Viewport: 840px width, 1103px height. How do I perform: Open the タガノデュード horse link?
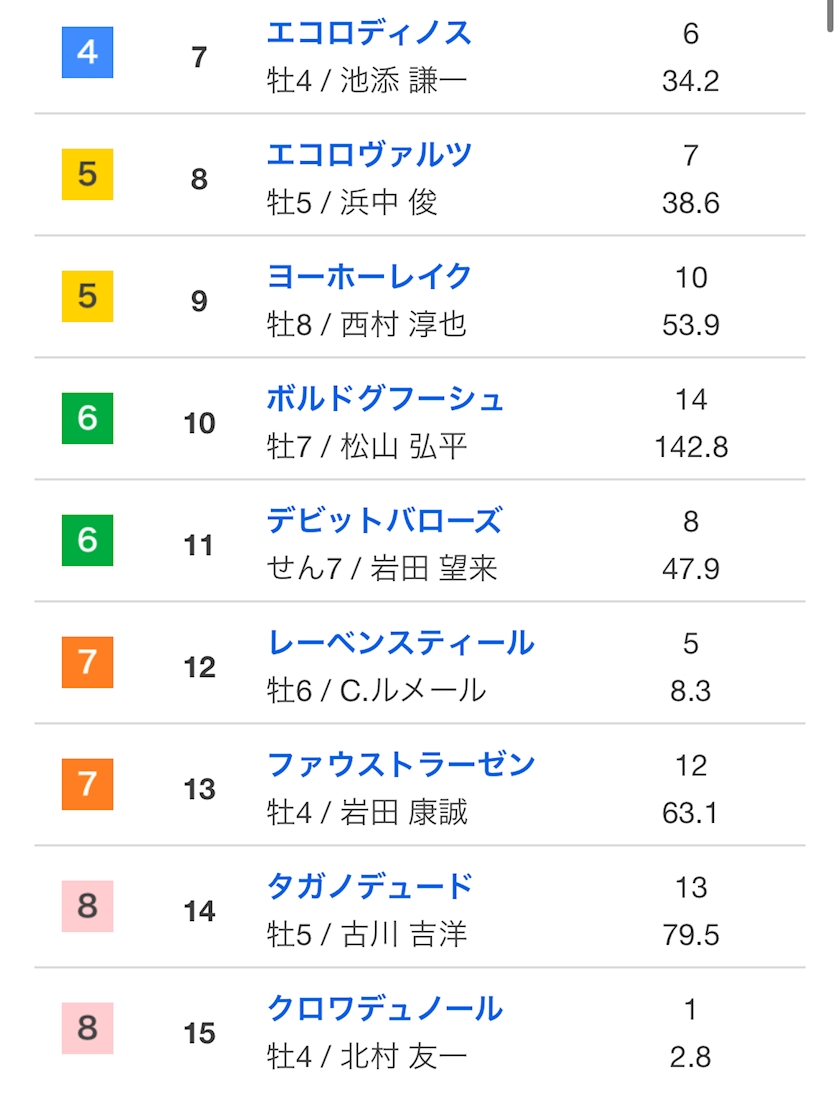coord(369,887)
